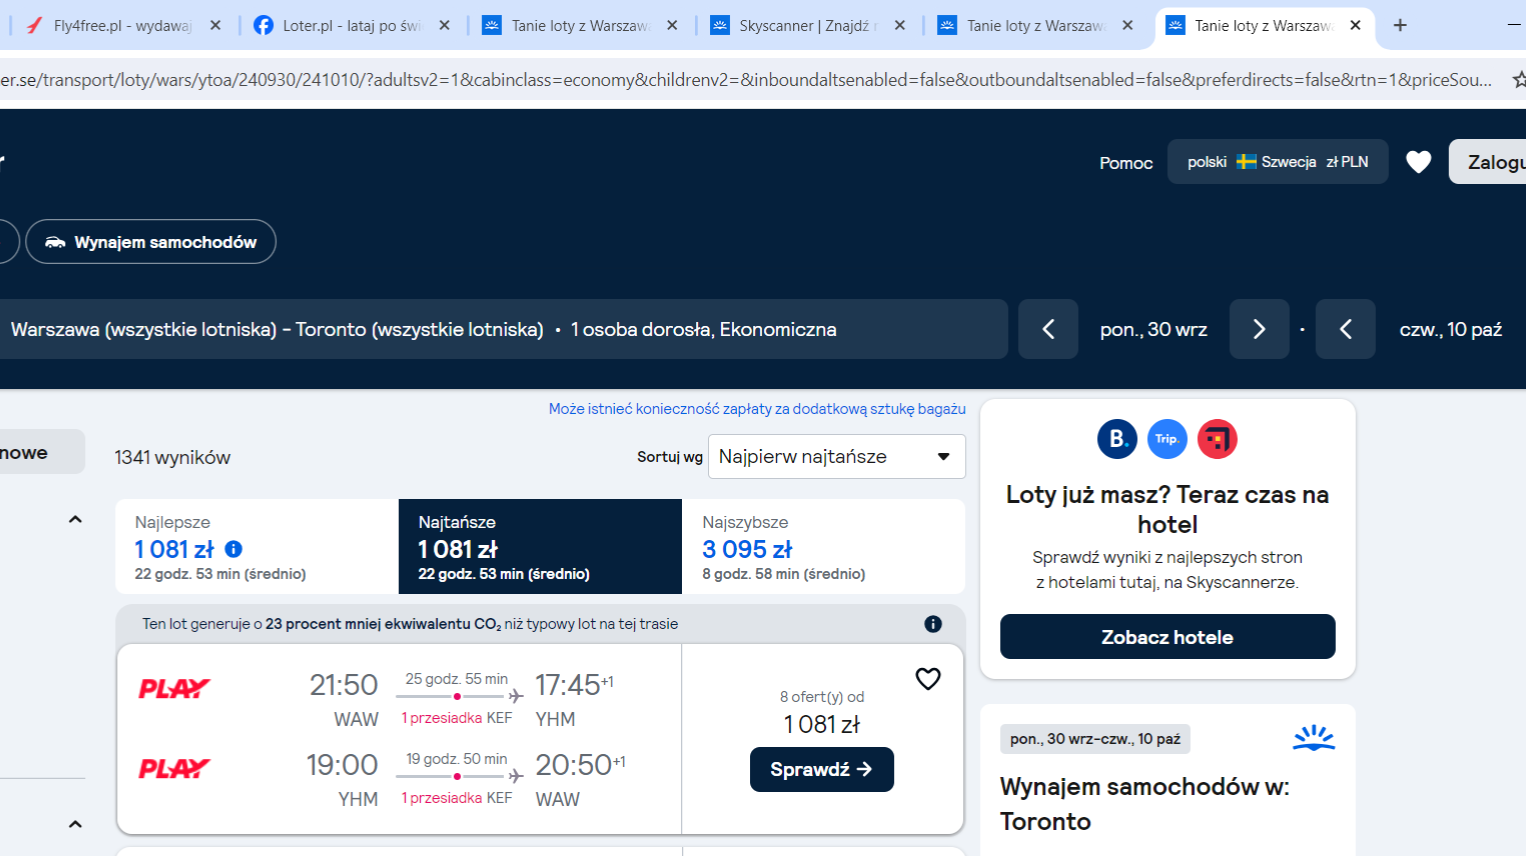This screenshot has height=856, width=1526.
Task: Close the Fly4free.pl tab
Action: coord(215,26)
